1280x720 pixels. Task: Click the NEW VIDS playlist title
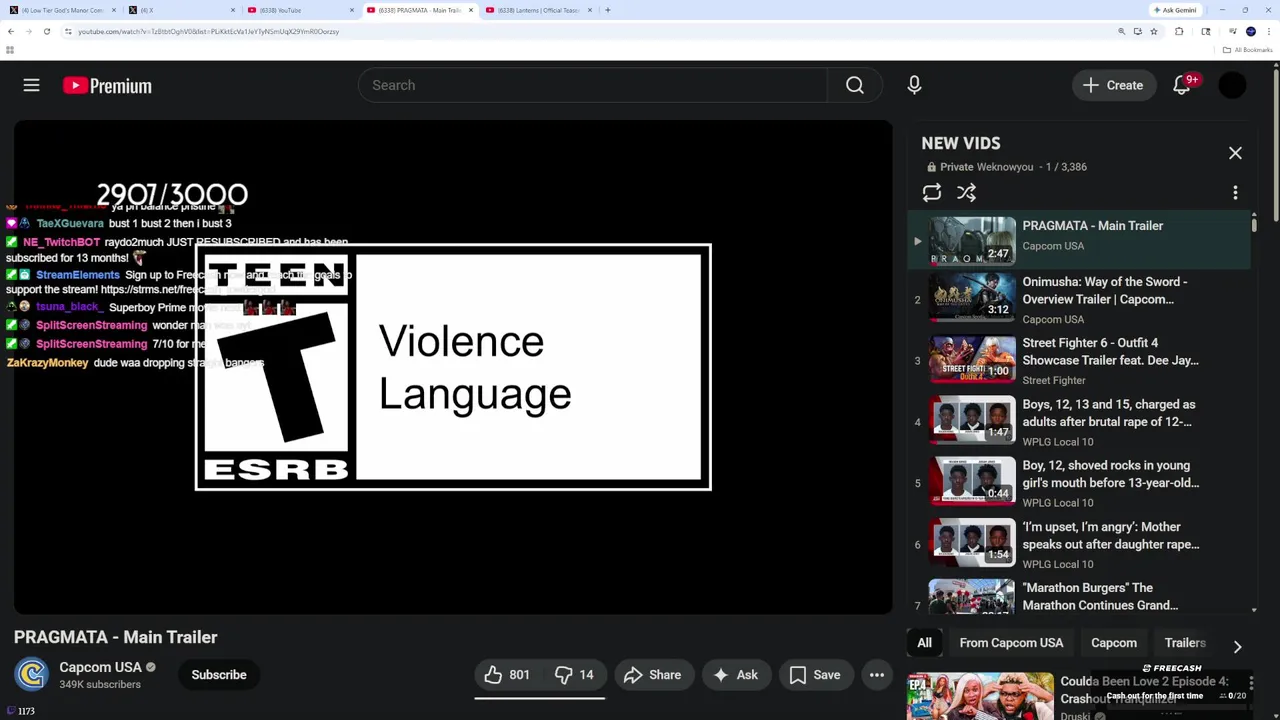click(x=960, y=144)
